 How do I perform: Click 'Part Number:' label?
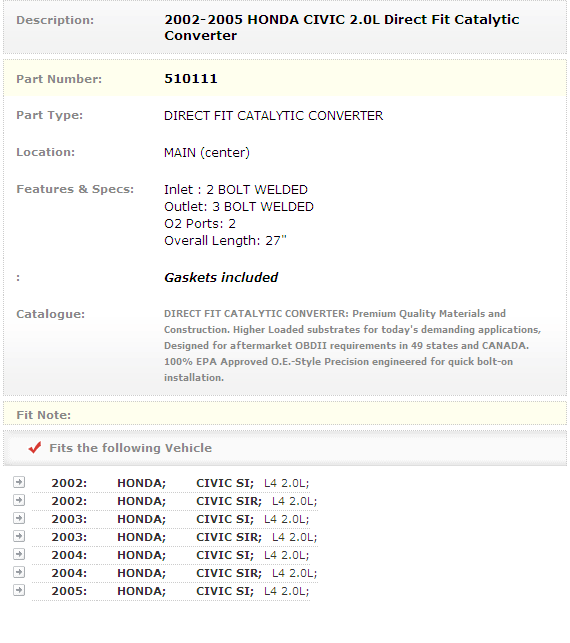pyautogui.click(x=59, y=79)
